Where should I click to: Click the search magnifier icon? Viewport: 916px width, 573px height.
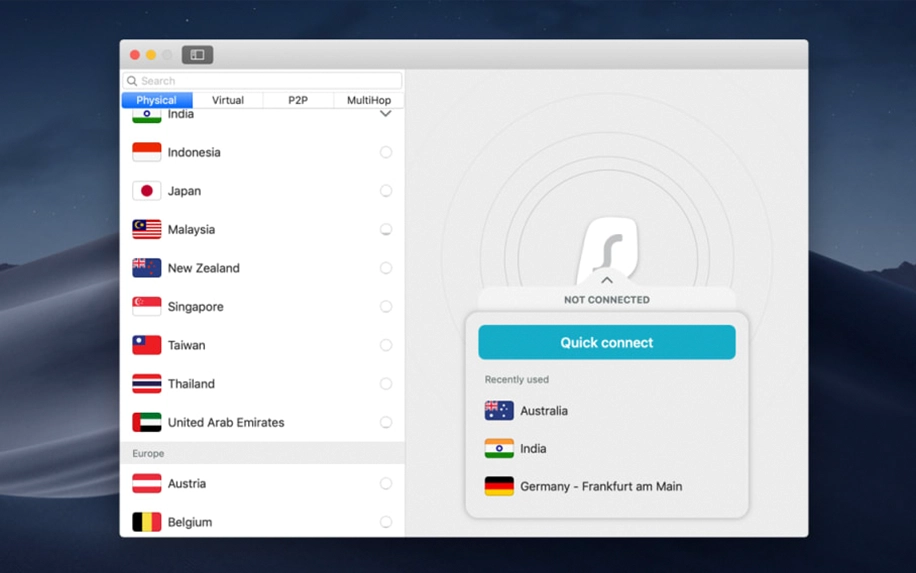coord(132,81)
